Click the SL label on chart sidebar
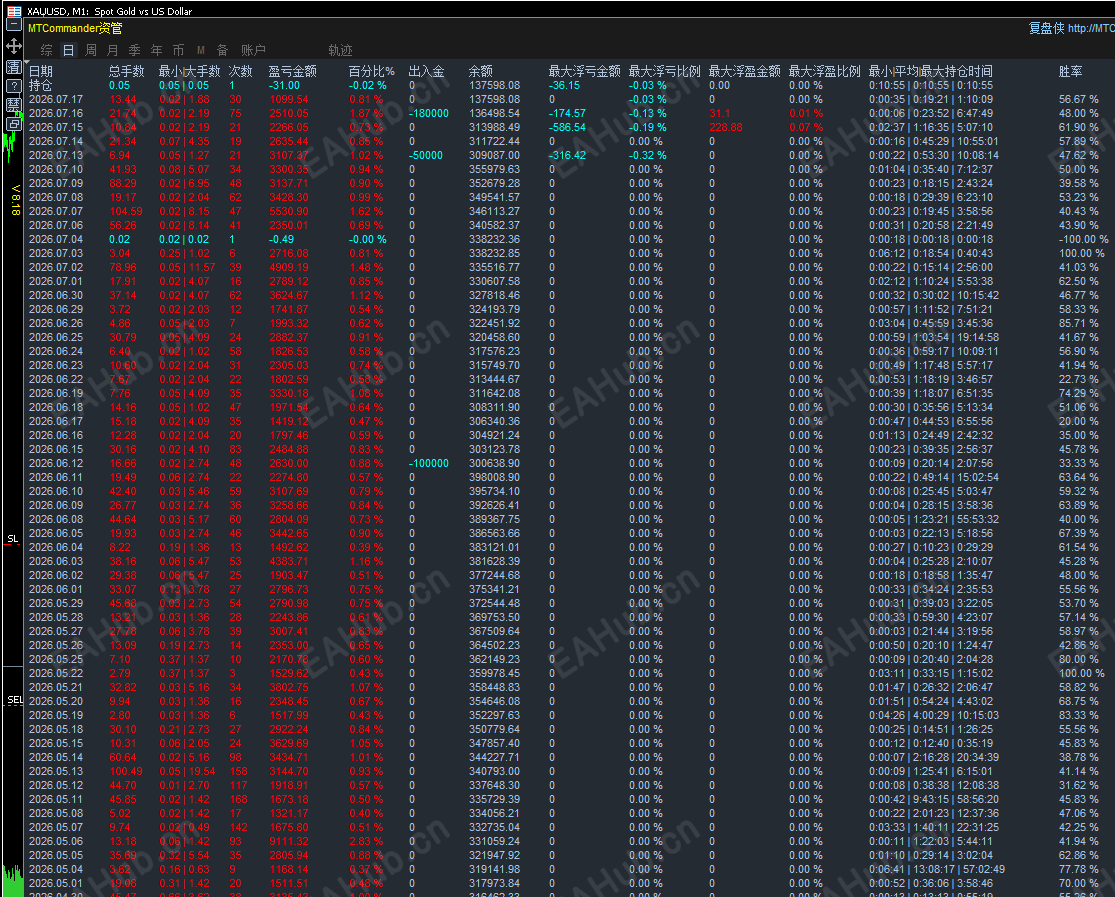 click(13, 538)
